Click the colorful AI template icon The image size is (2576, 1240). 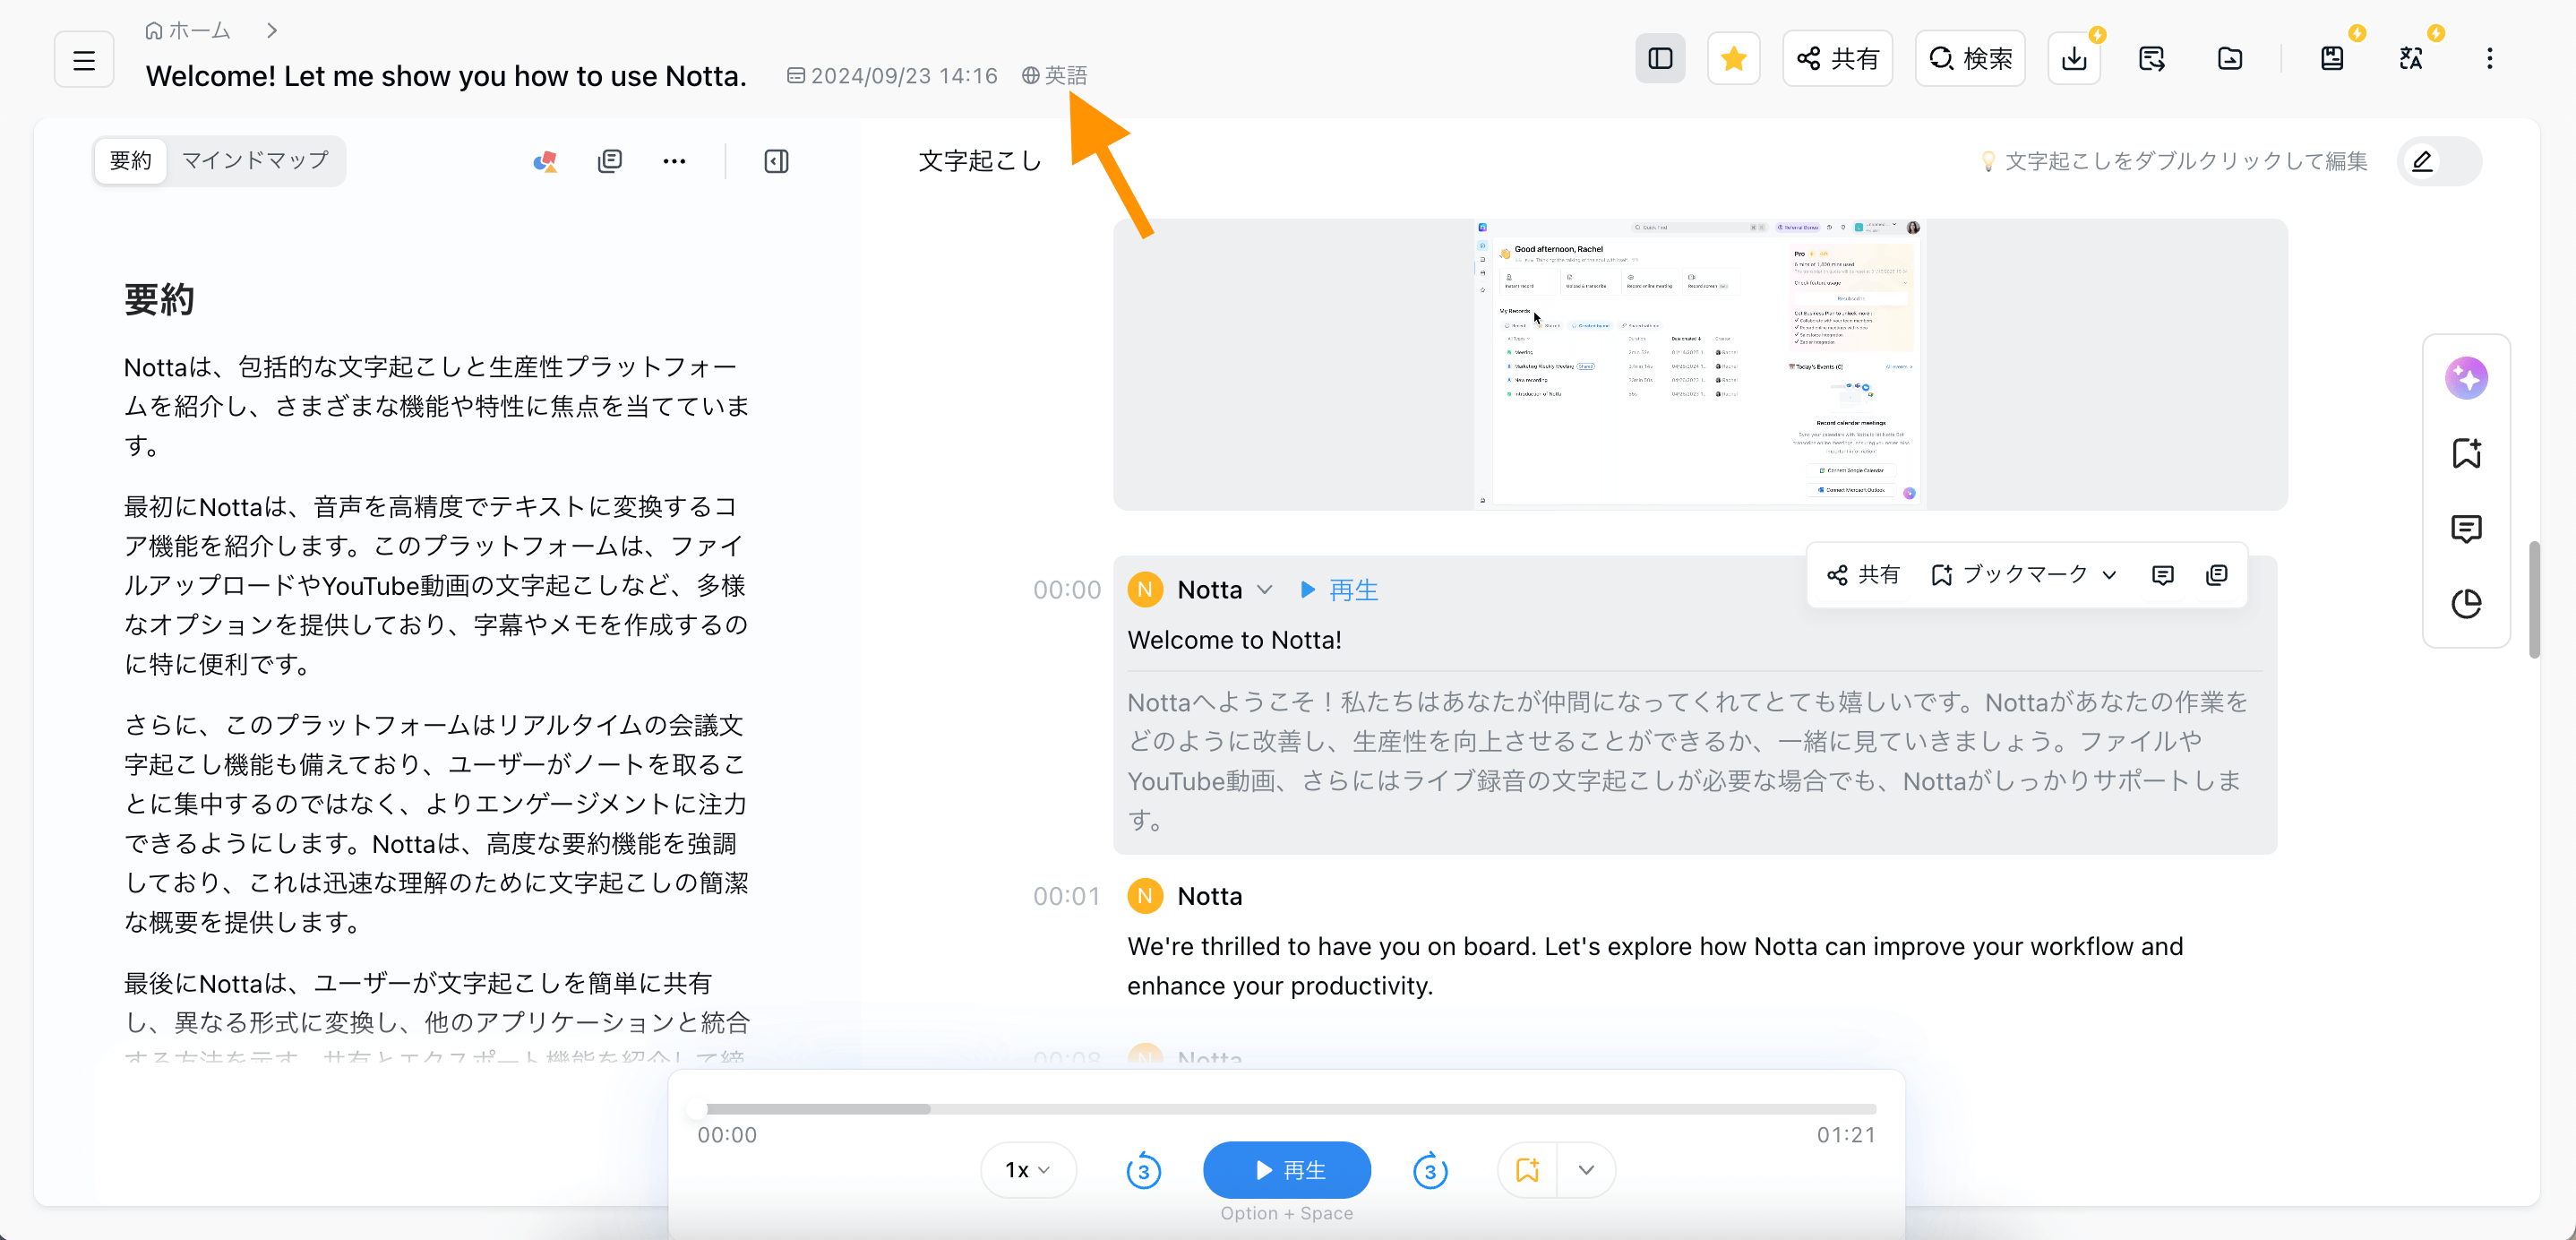pyautogui.click(x=545, y=161)
